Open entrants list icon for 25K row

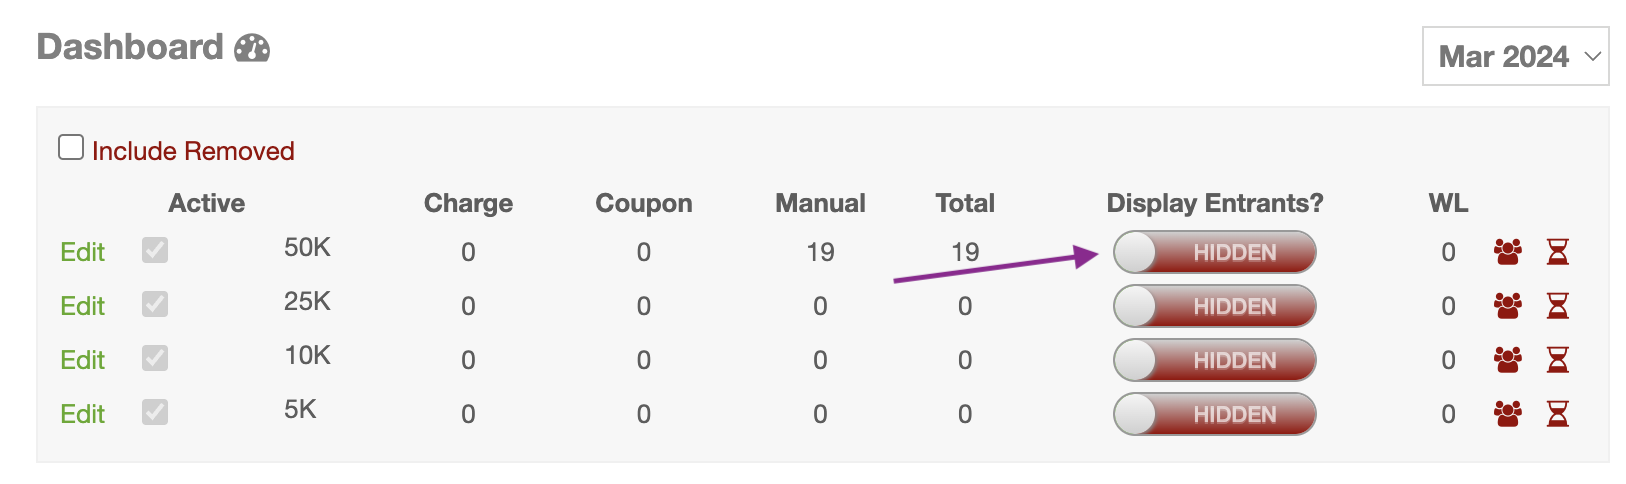[1507, 306]
